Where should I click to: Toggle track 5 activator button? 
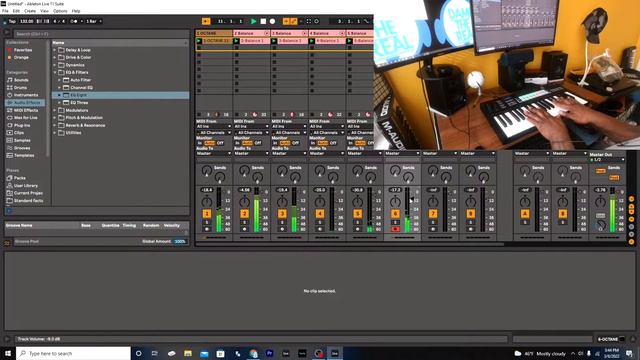[358, 213]
